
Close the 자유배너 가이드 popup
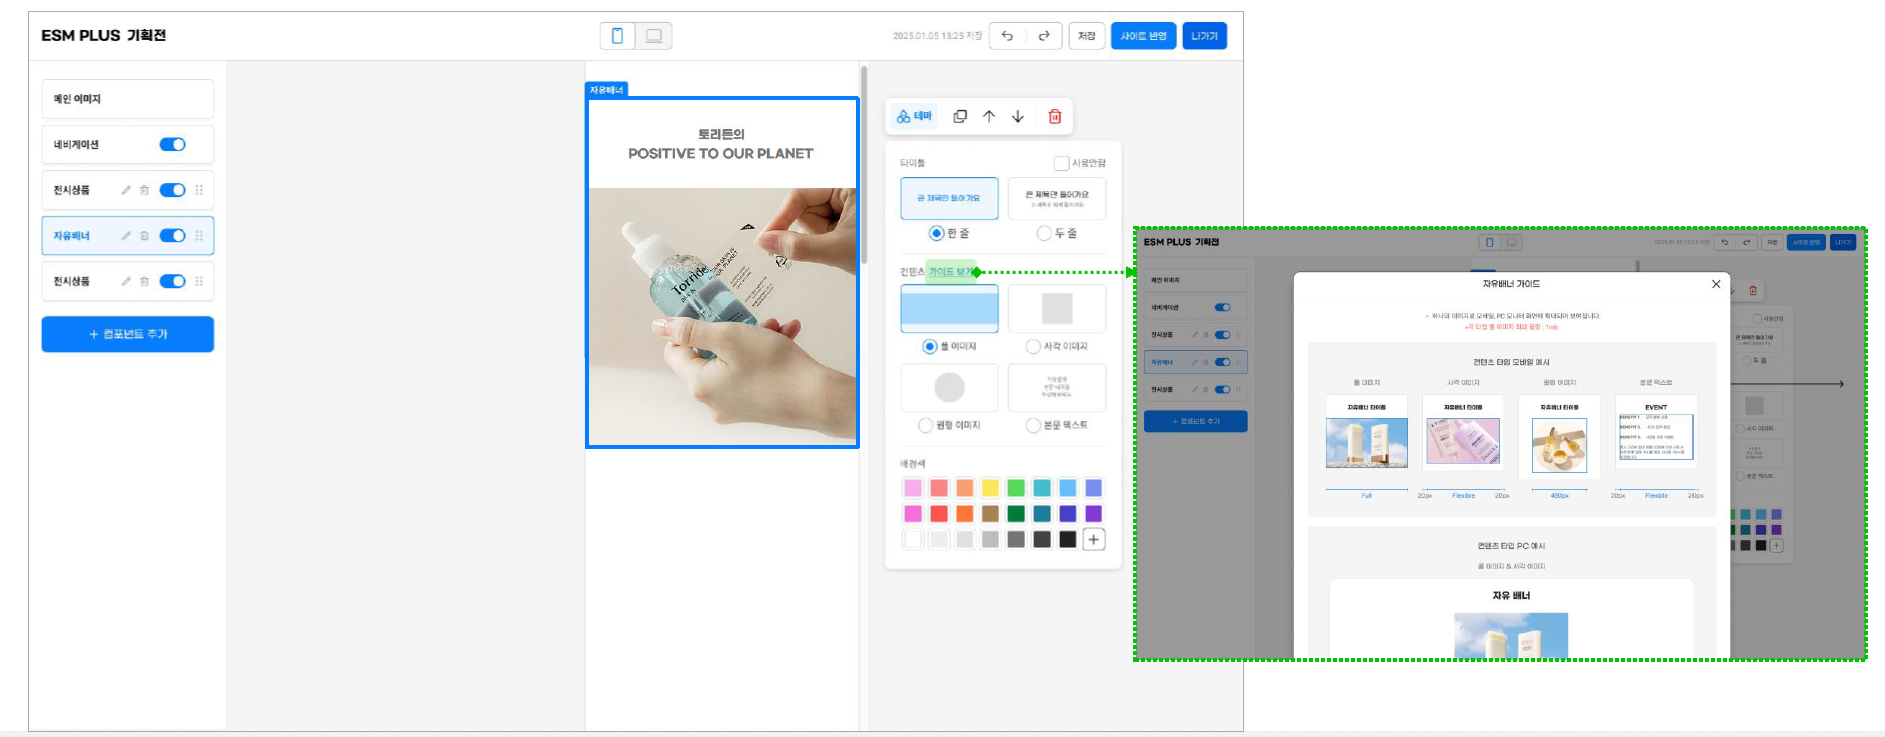point(1716,284)
